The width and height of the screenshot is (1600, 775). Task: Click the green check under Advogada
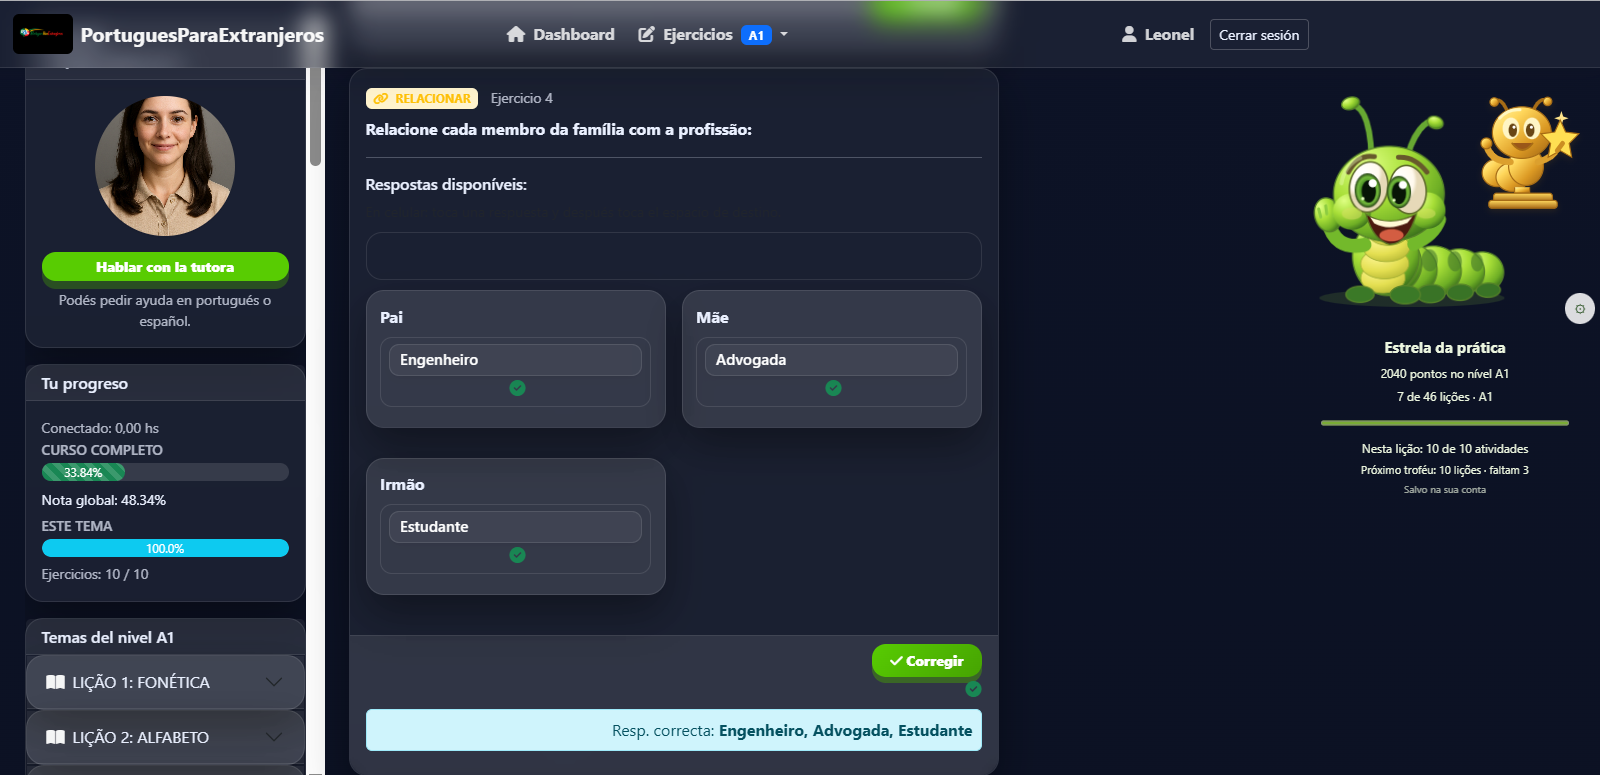tap(833, 388)
